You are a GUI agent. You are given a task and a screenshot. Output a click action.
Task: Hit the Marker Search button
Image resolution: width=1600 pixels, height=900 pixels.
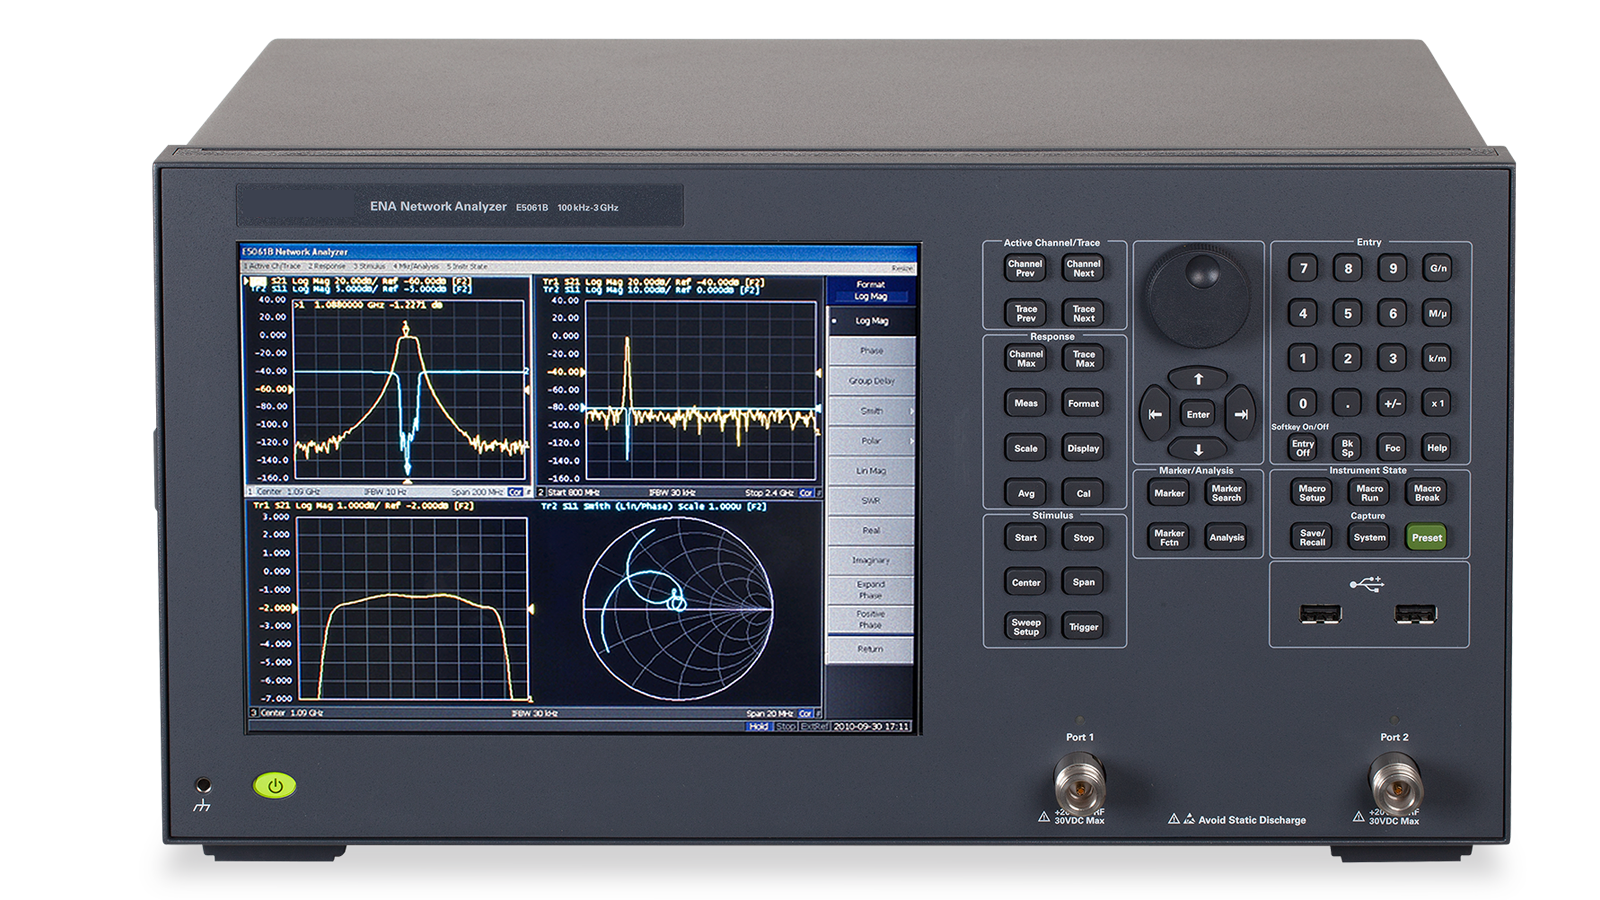pos(1226,493)
